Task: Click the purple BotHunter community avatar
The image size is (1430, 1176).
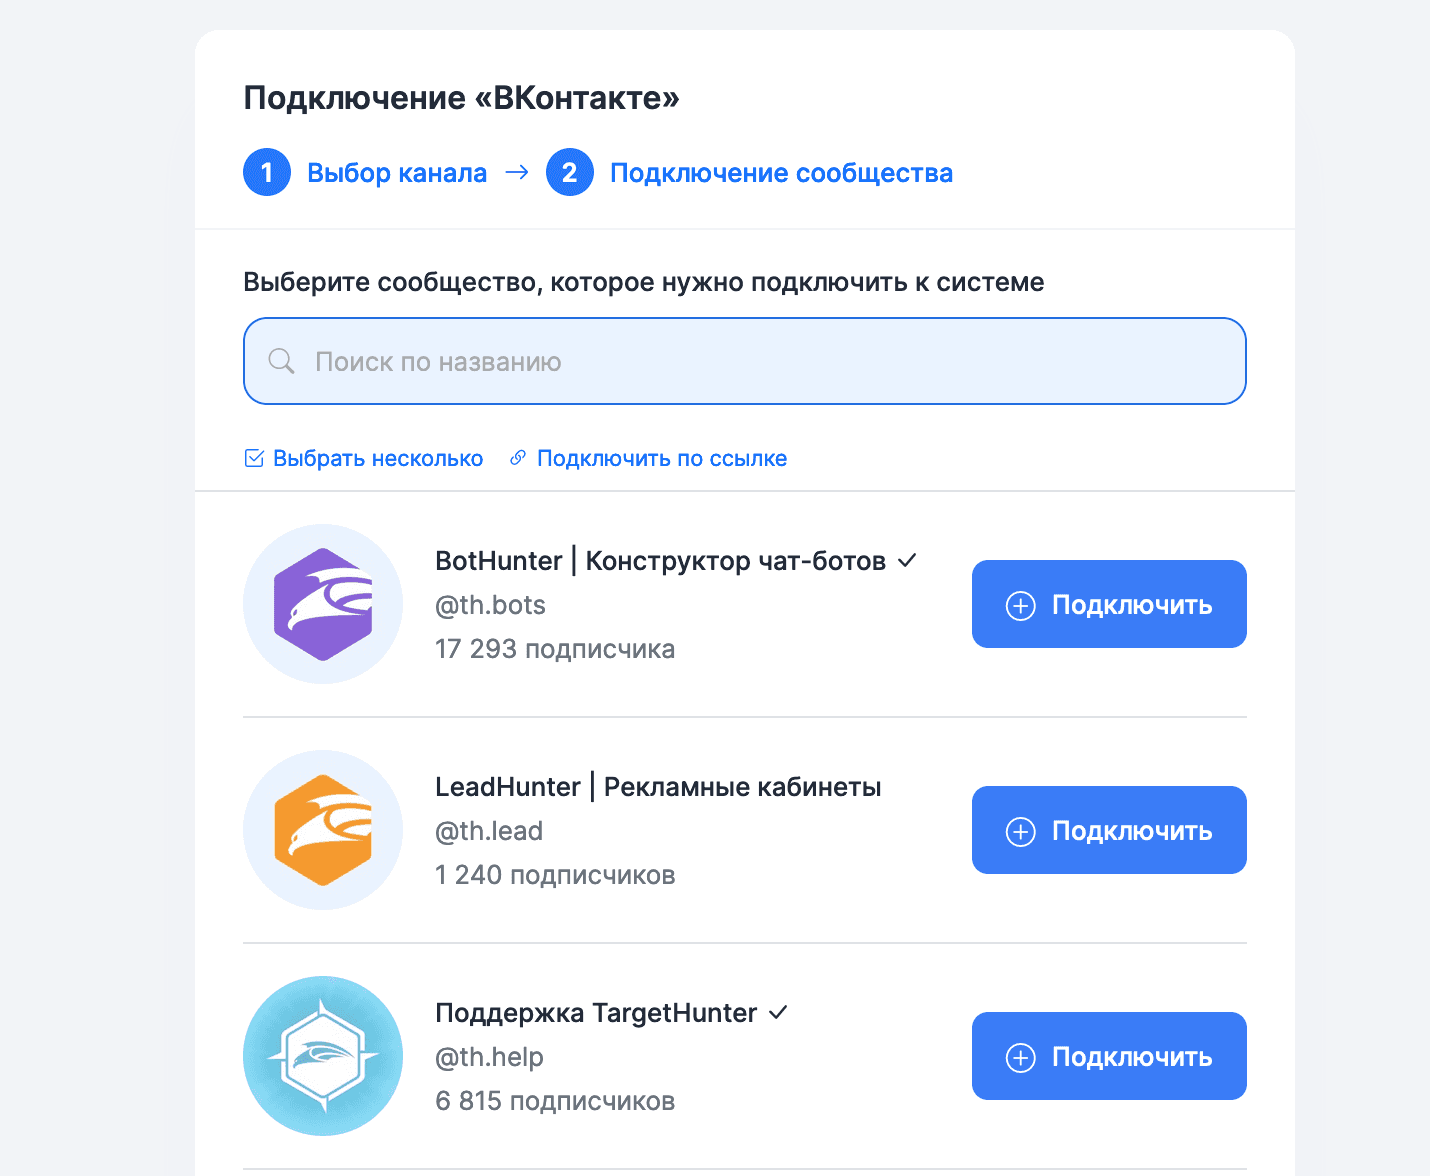Action: (323, 604)
